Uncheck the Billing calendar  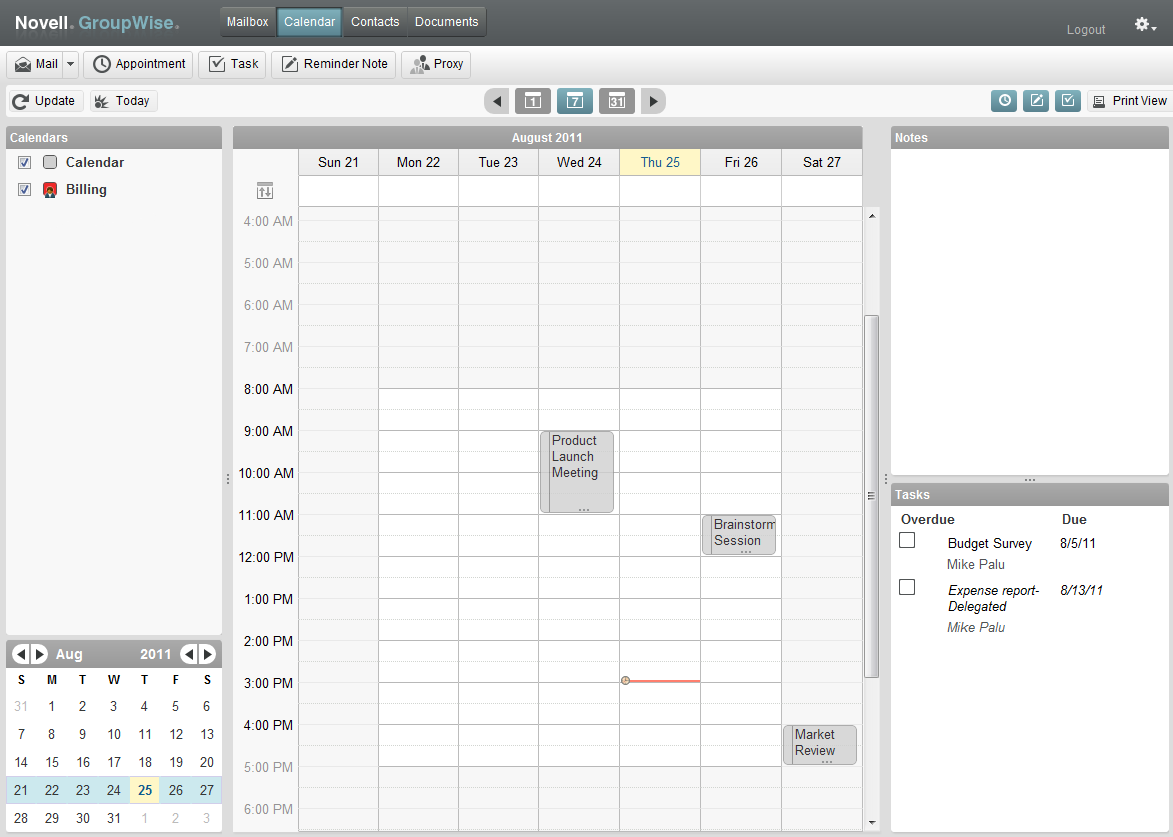[x=24, y=189]
